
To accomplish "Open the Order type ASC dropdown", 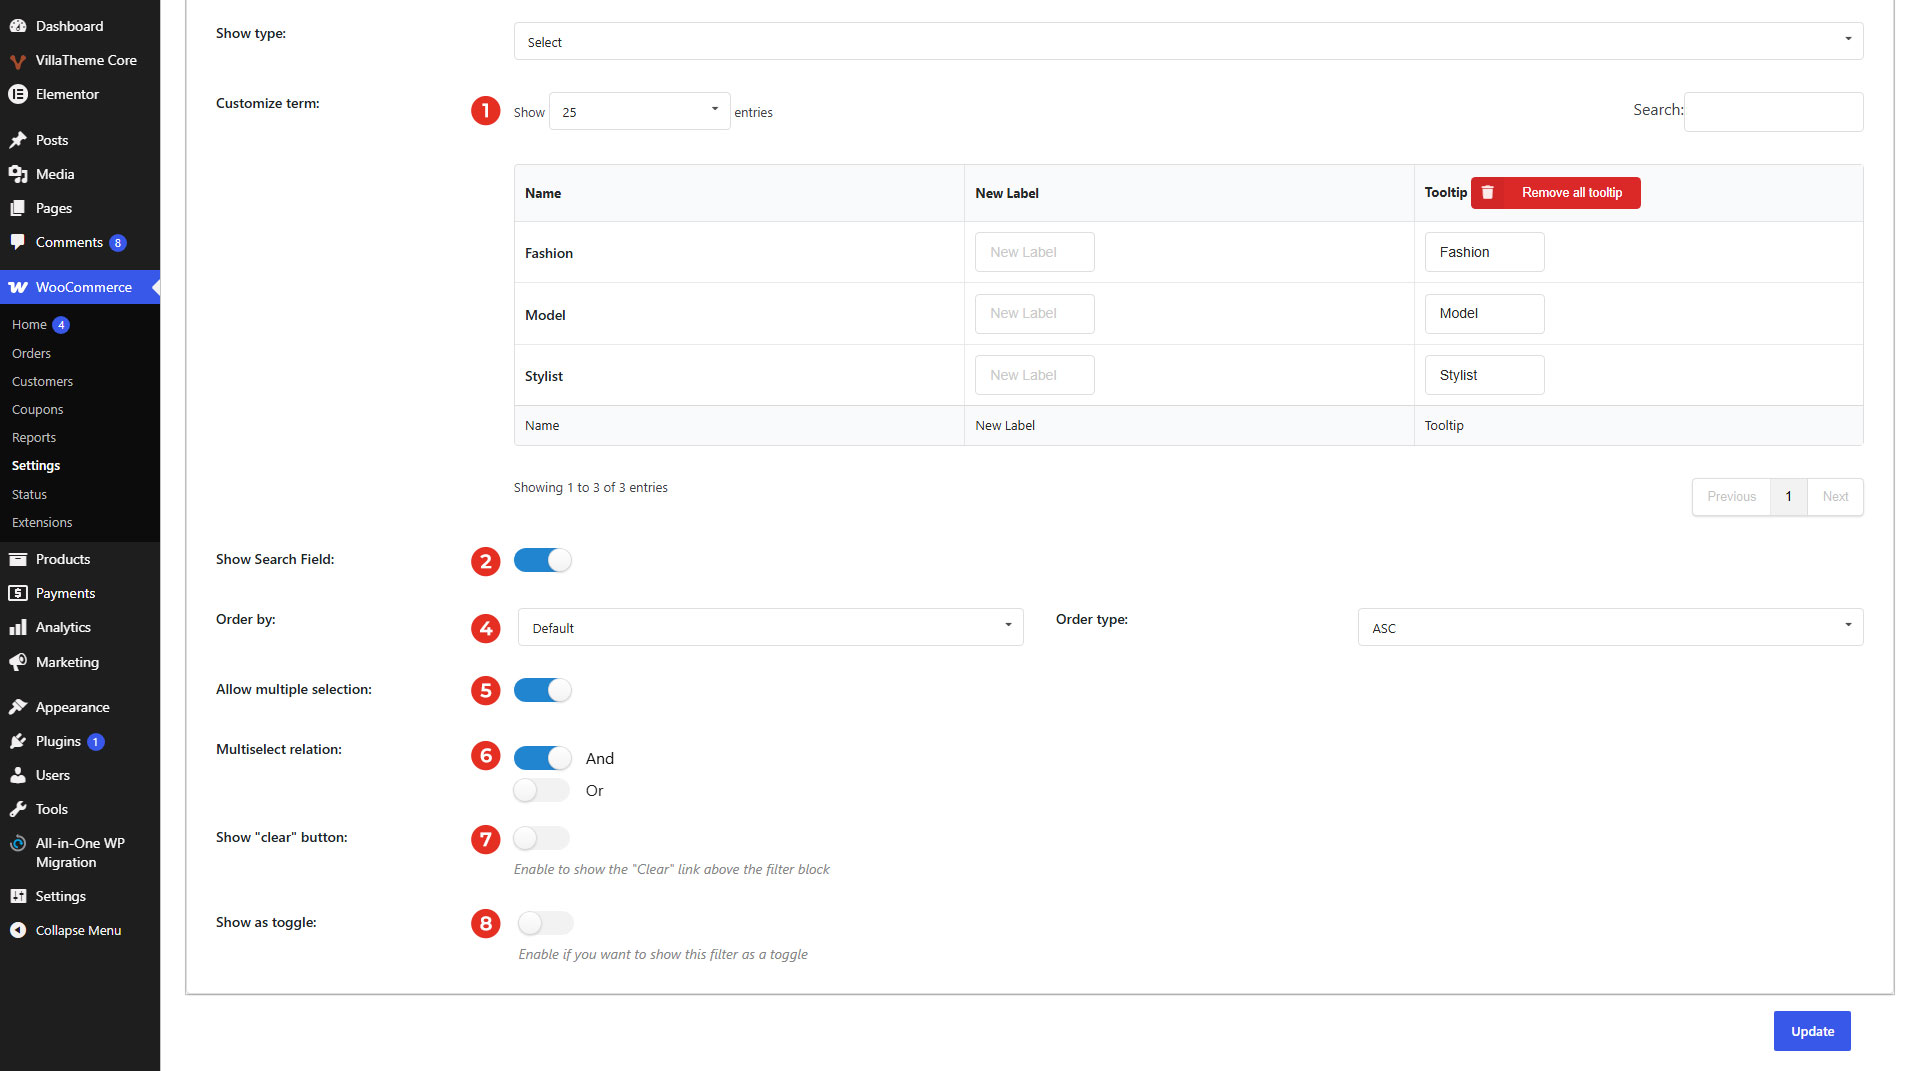I will [x=1610, y=627].
